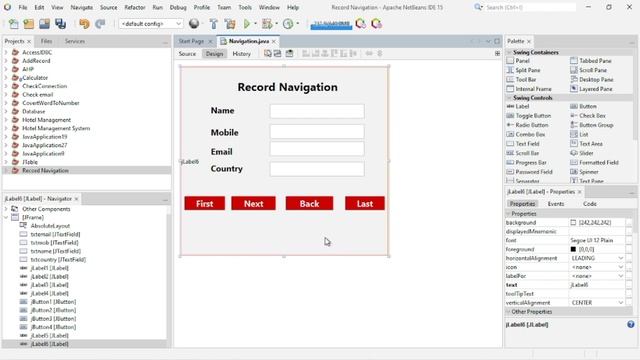The image size is (640, 360).
Task: Click the Save All toolbar icon
Action: tap(60, 24)
